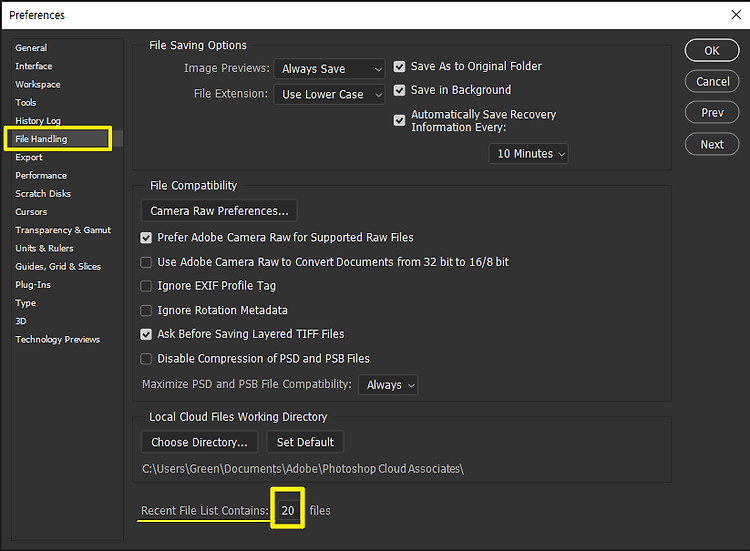750x551 pixels.
Task: Check Disable Compression of PSD and PSB Files
Action: point(146,359)
